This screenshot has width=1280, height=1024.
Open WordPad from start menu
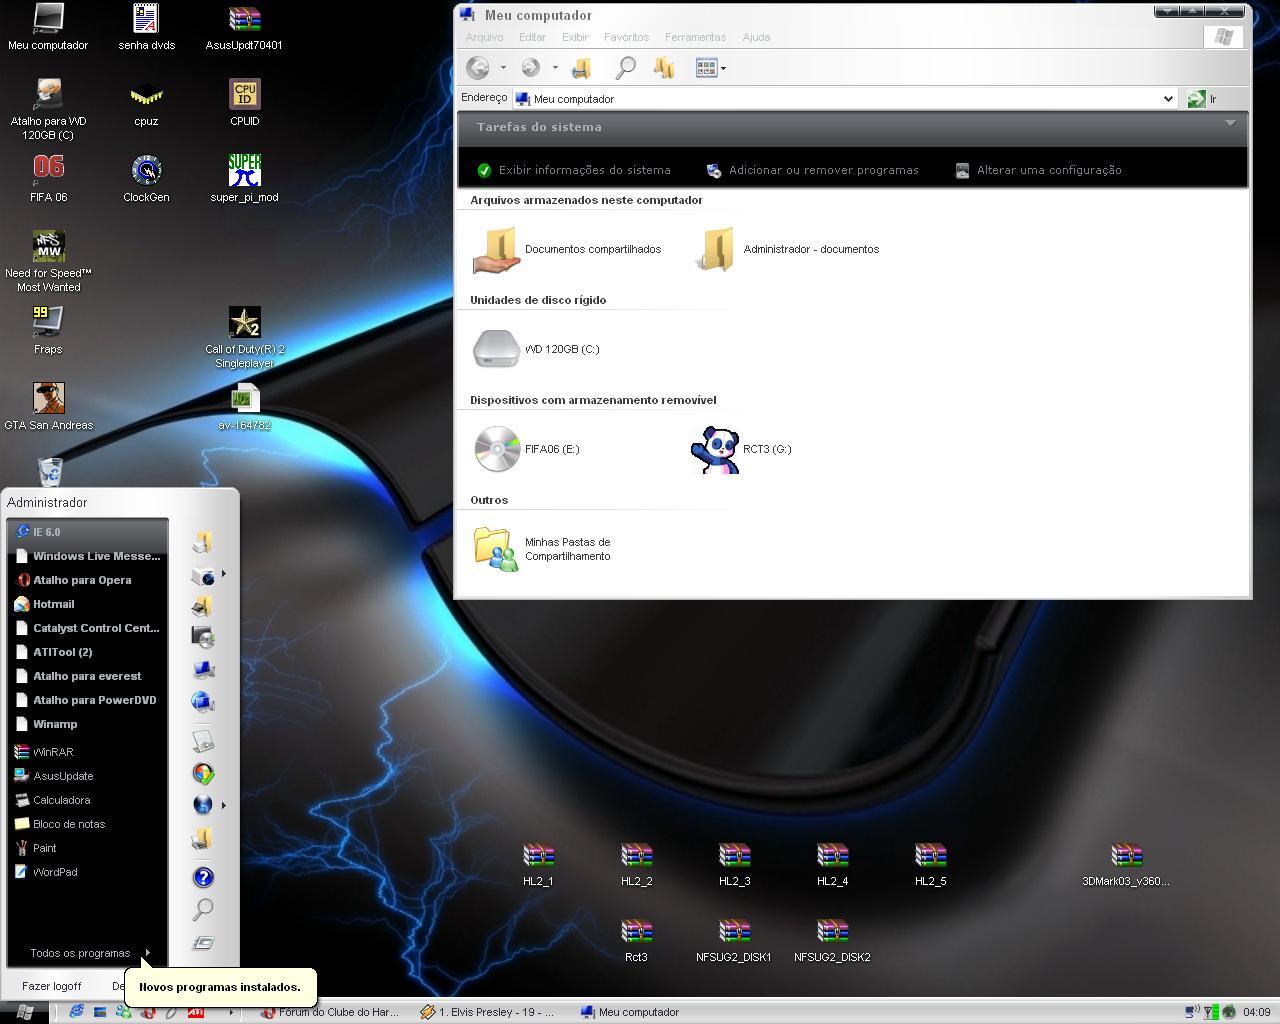[88, 872]
